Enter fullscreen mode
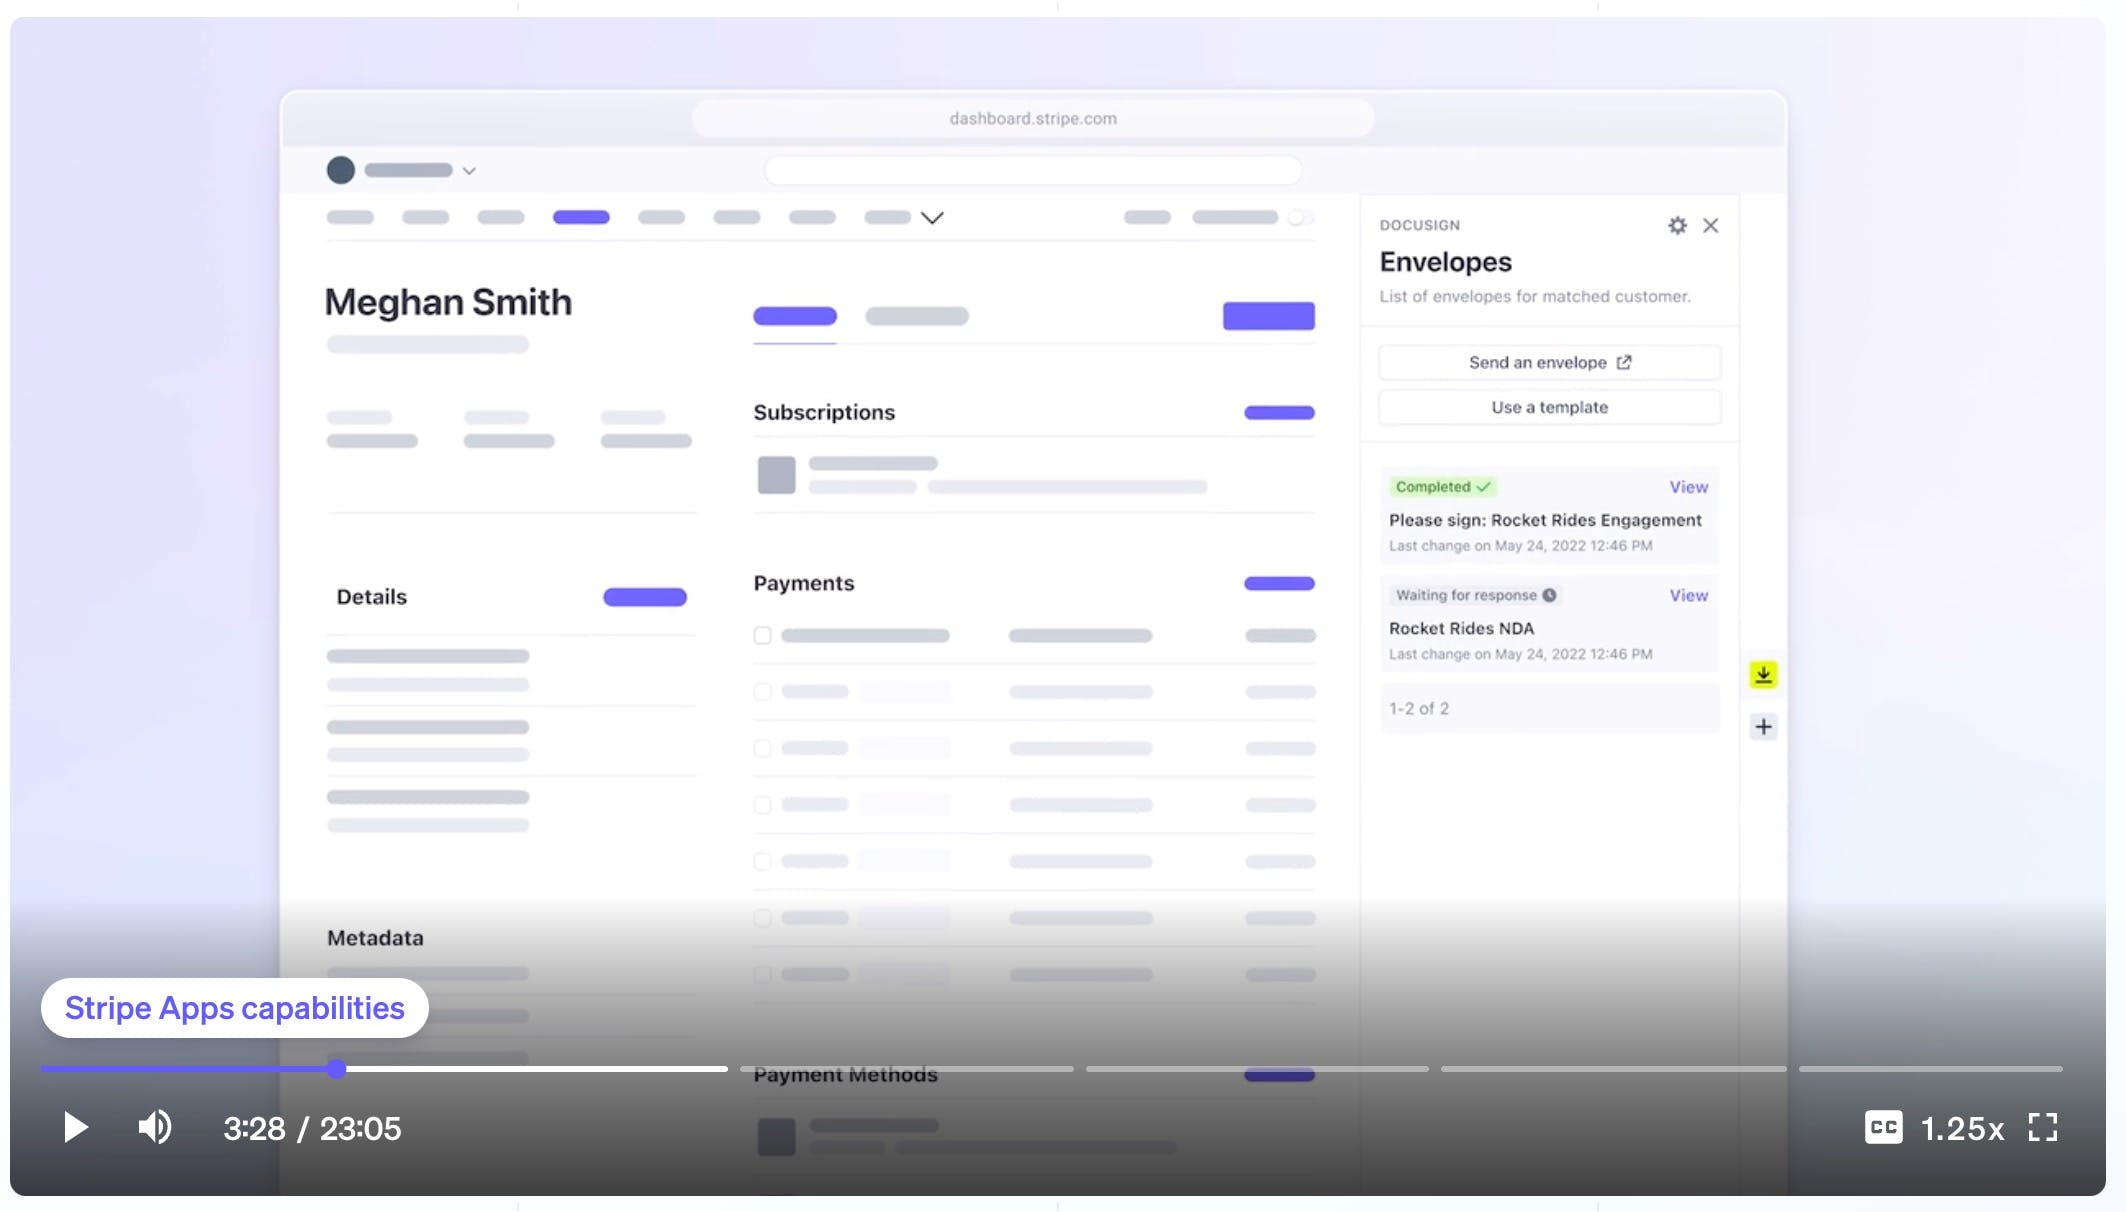 [2043, 1127]
